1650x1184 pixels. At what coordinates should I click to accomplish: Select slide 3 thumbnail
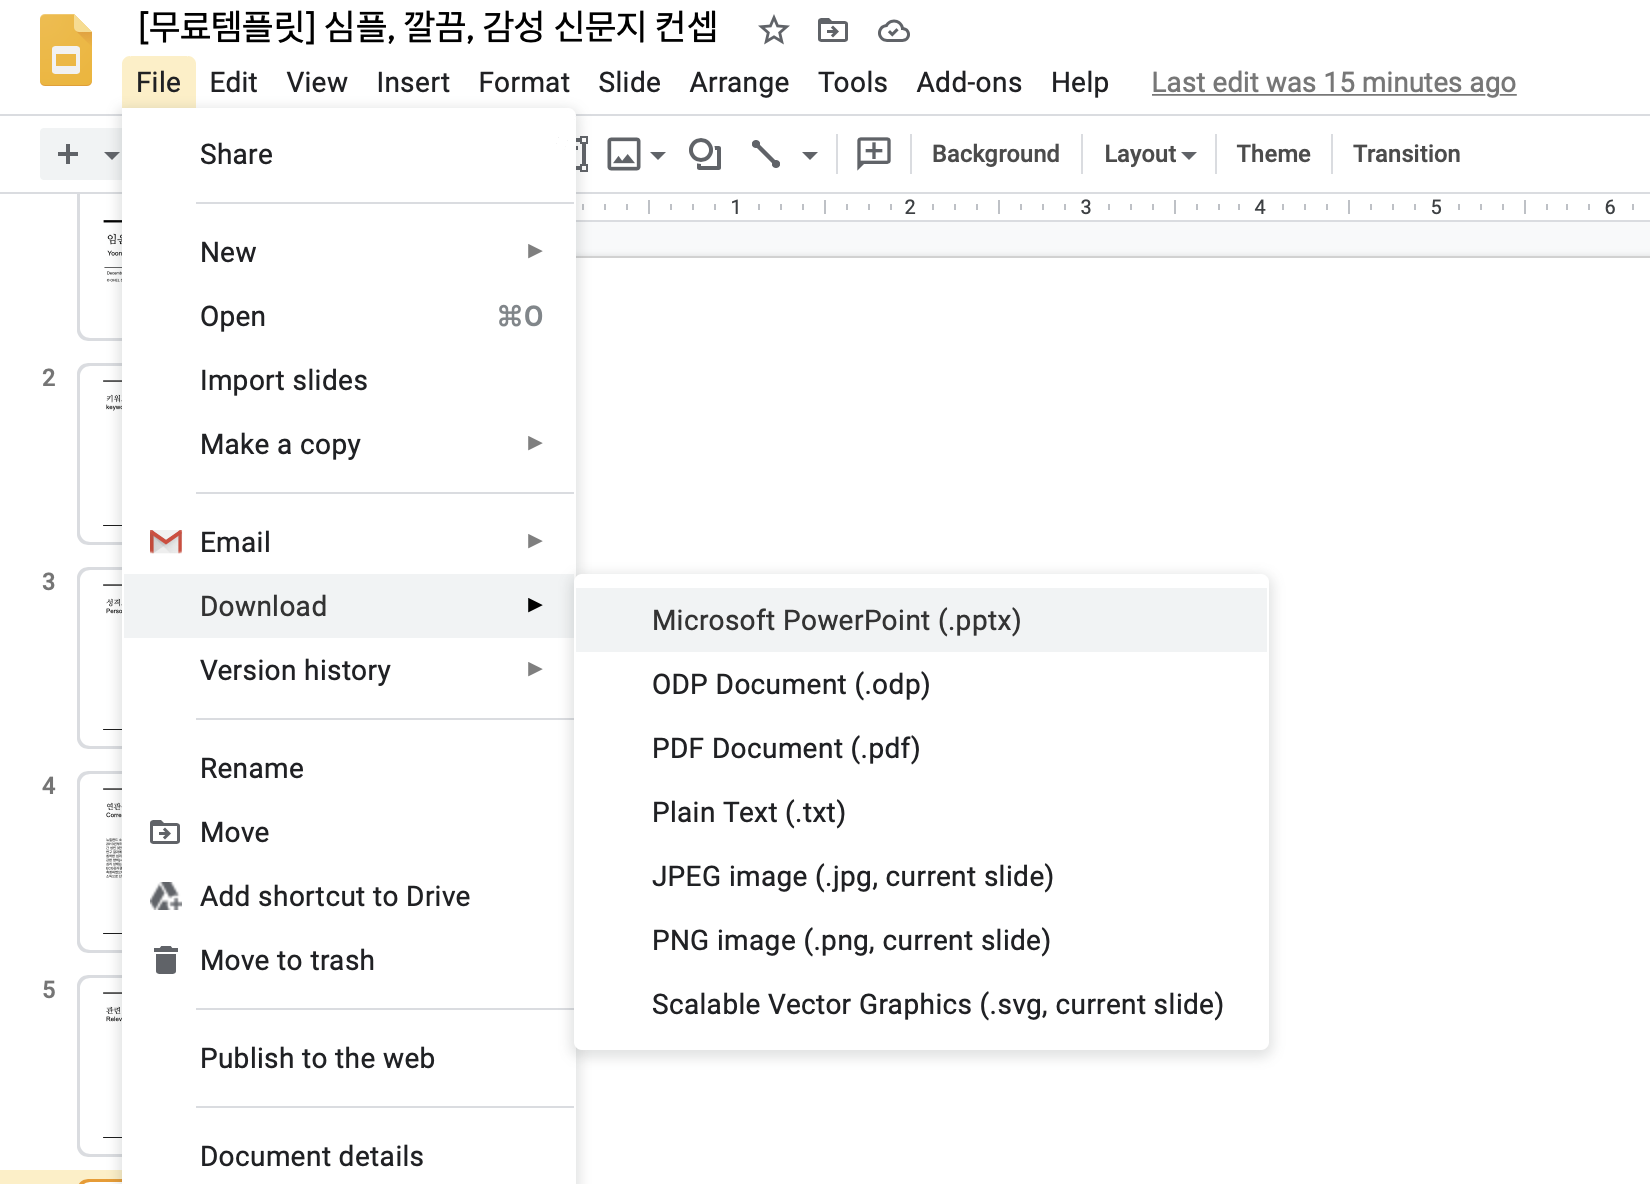pos(100,657)
